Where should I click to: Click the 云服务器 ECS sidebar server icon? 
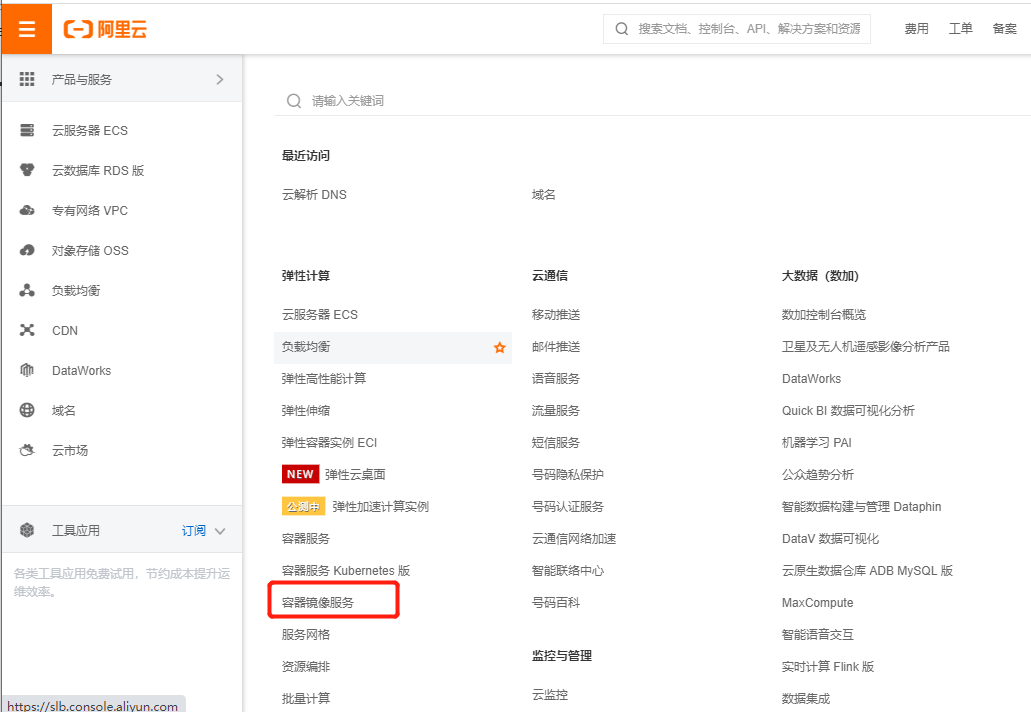click(x=27, y=130)
